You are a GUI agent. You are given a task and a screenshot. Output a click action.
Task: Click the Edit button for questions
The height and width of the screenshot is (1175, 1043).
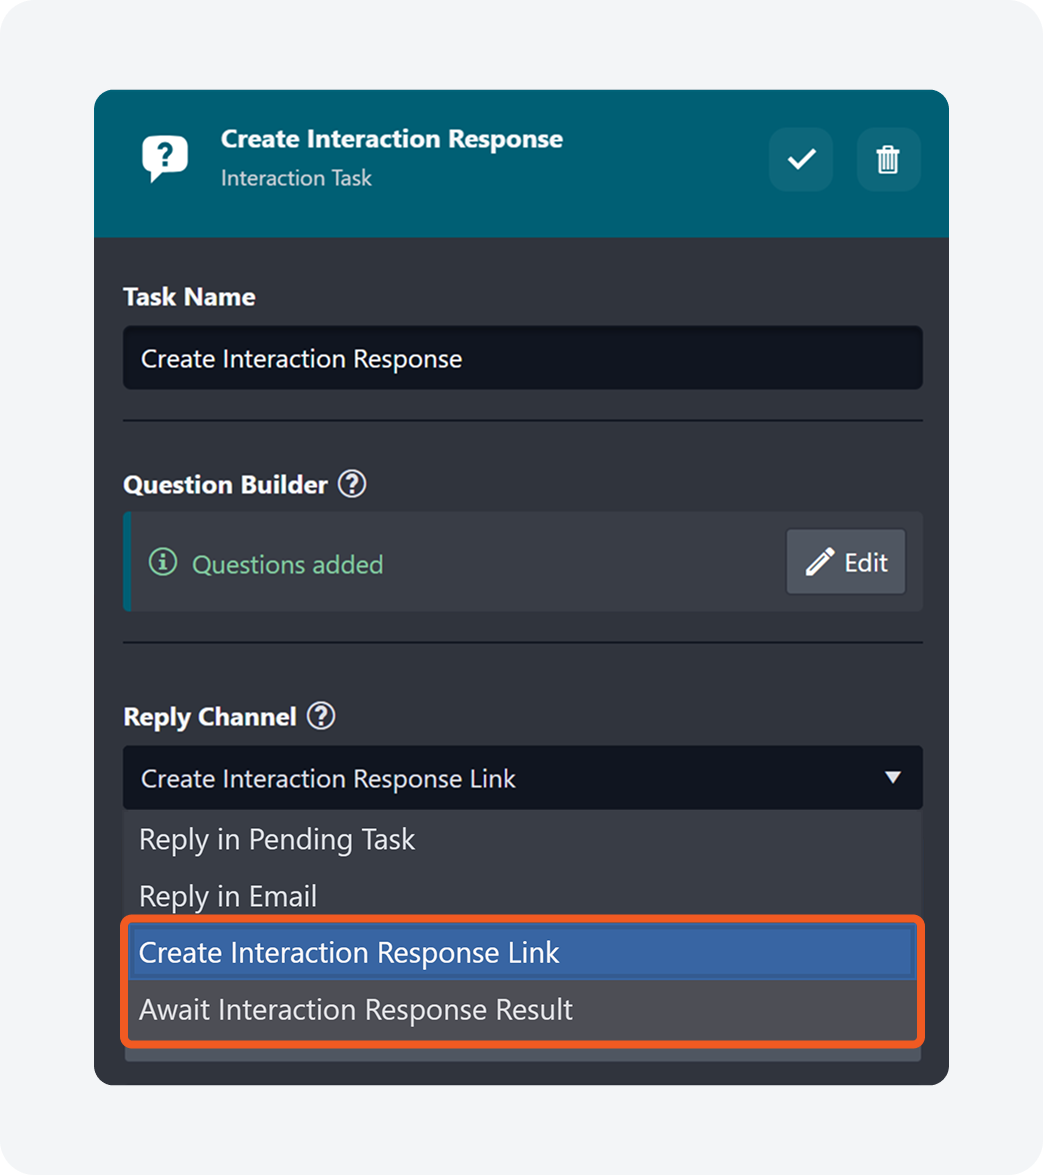pyautogui.click(x=846, y=562)
